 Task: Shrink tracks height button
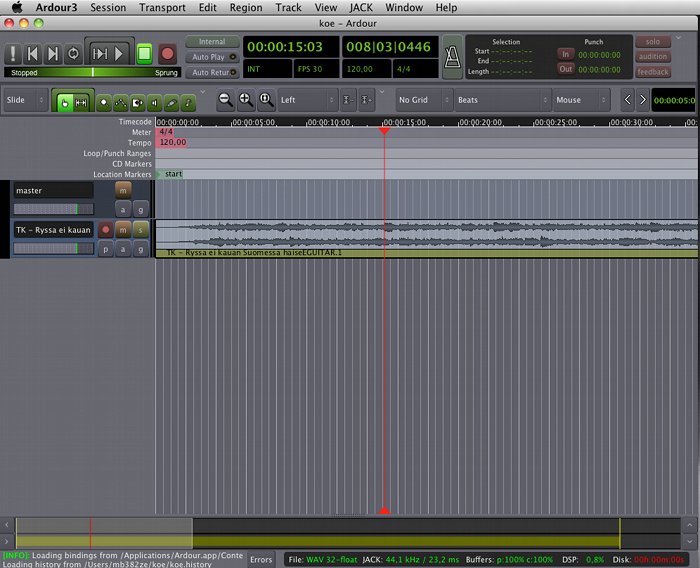(348, 100)
